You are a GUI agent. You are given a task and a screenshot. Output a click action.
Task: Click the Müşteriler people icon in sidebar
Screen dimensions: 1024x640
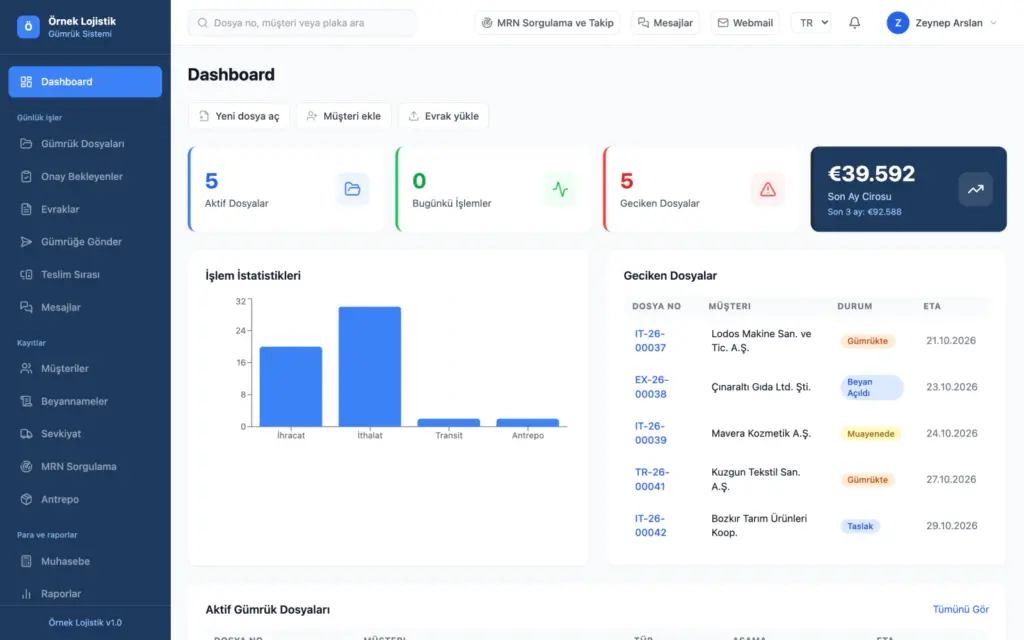[26, 368]
